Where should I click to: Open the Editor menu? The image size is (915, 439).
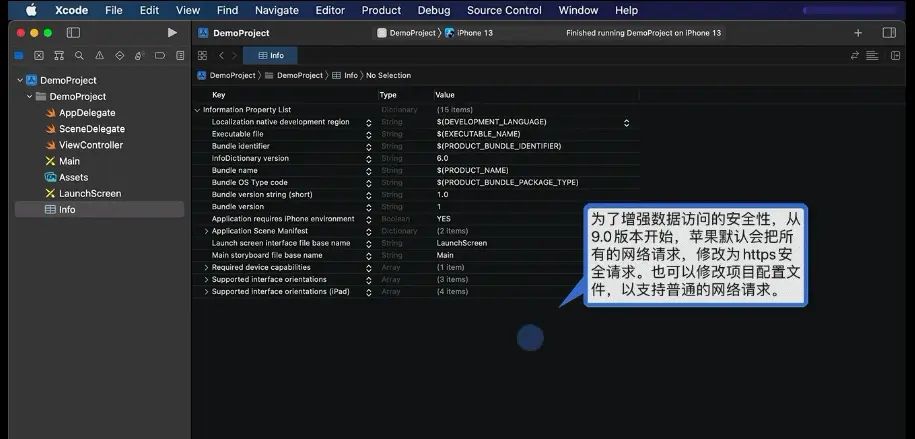330,10
